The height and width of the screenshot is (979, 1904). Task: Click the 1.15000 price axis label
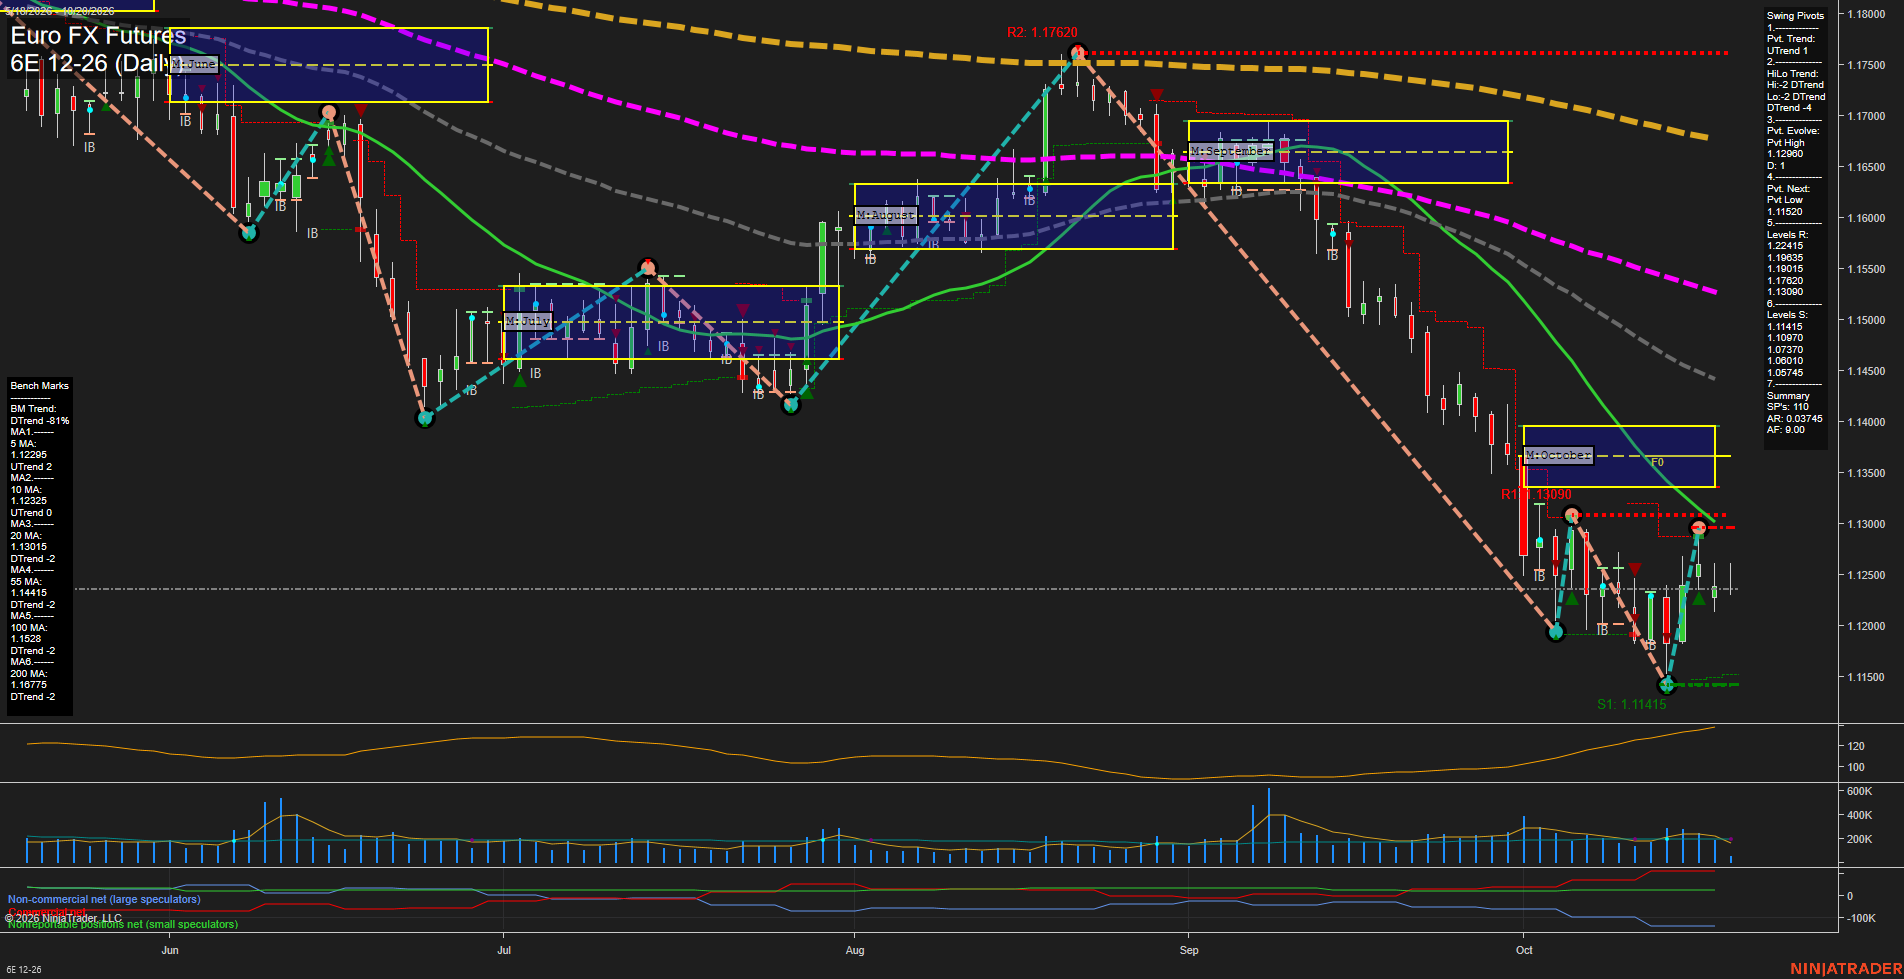coord(1866,320)
